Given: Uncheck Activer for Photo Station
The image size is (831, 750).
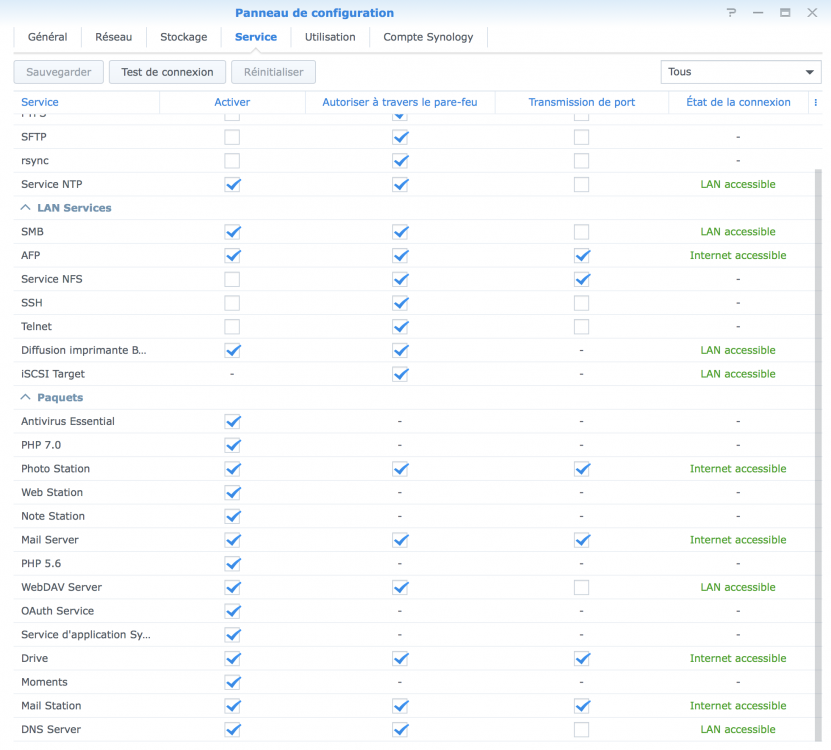Looking at the screenshot, I should click(x=232, y=469).
